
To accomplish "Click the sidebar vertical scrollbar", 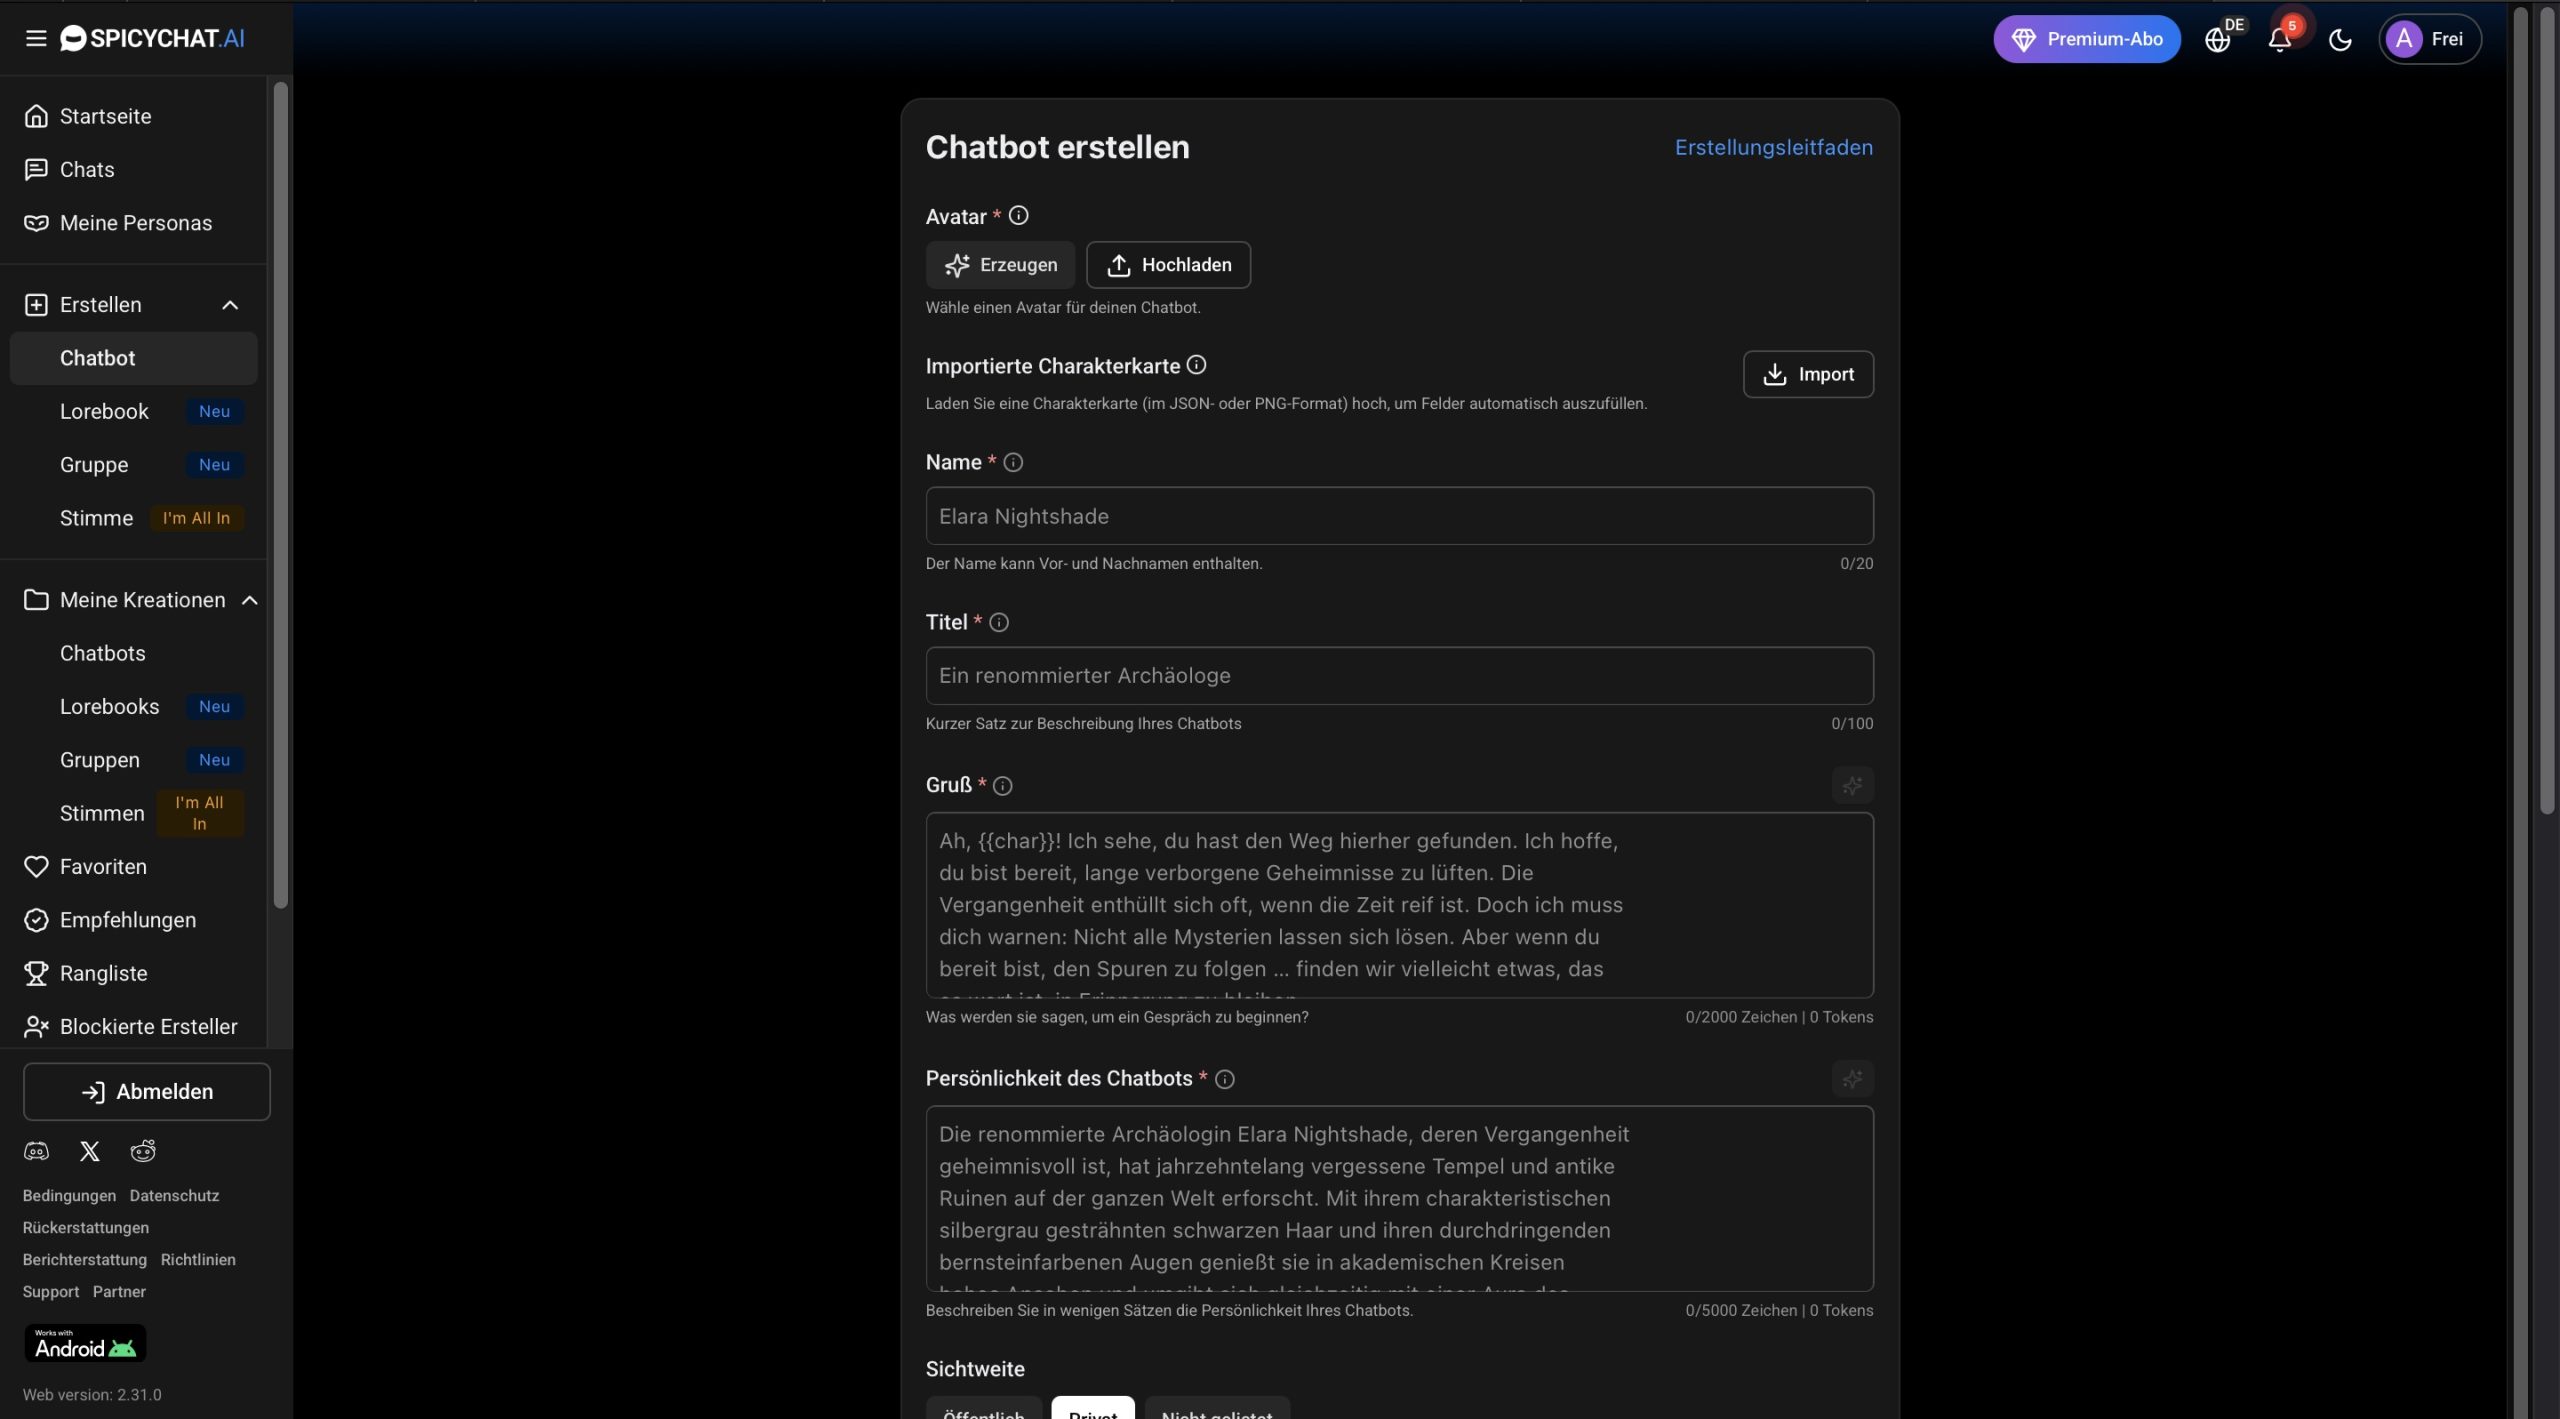I will 281,495.
